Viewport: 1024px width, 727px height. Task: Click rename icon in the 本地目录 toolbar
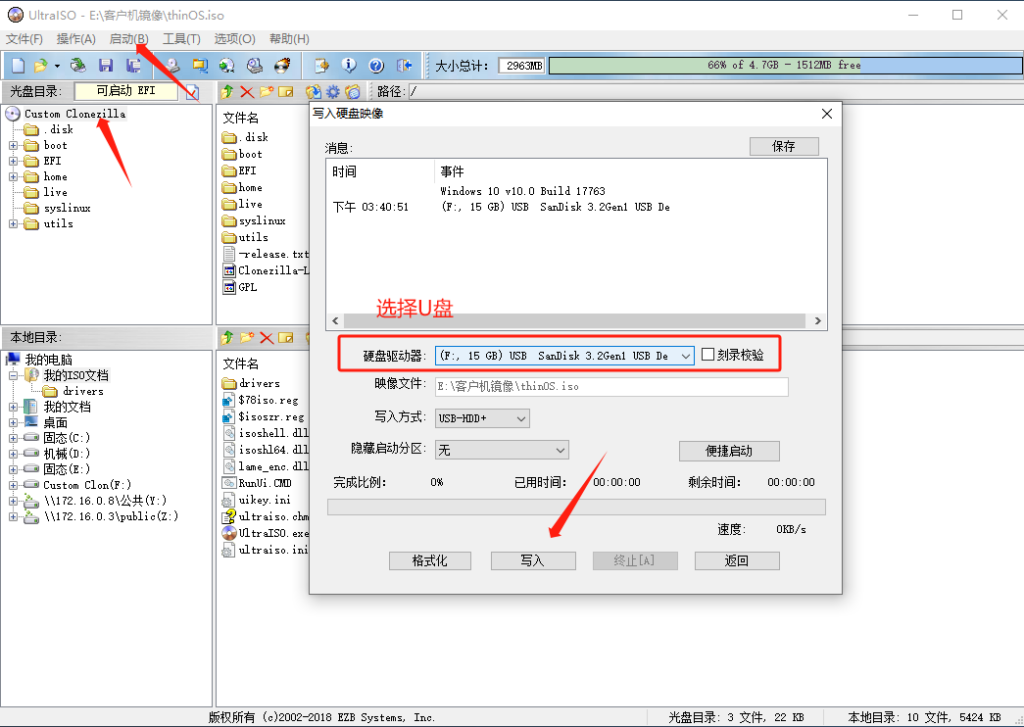pyautogui.click(x=286, y=337)
